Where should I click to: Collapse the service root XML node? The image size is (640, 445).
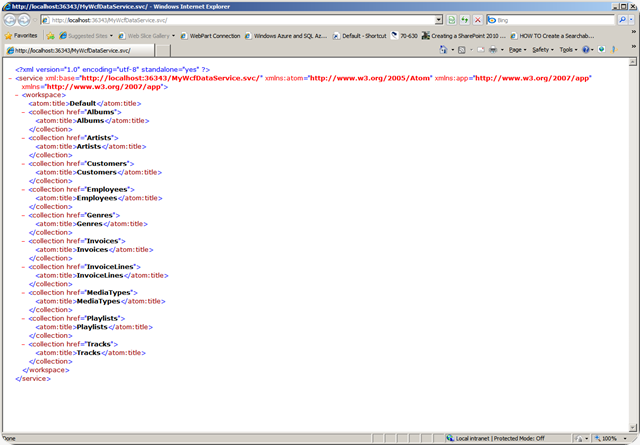[x=10, y=78]
